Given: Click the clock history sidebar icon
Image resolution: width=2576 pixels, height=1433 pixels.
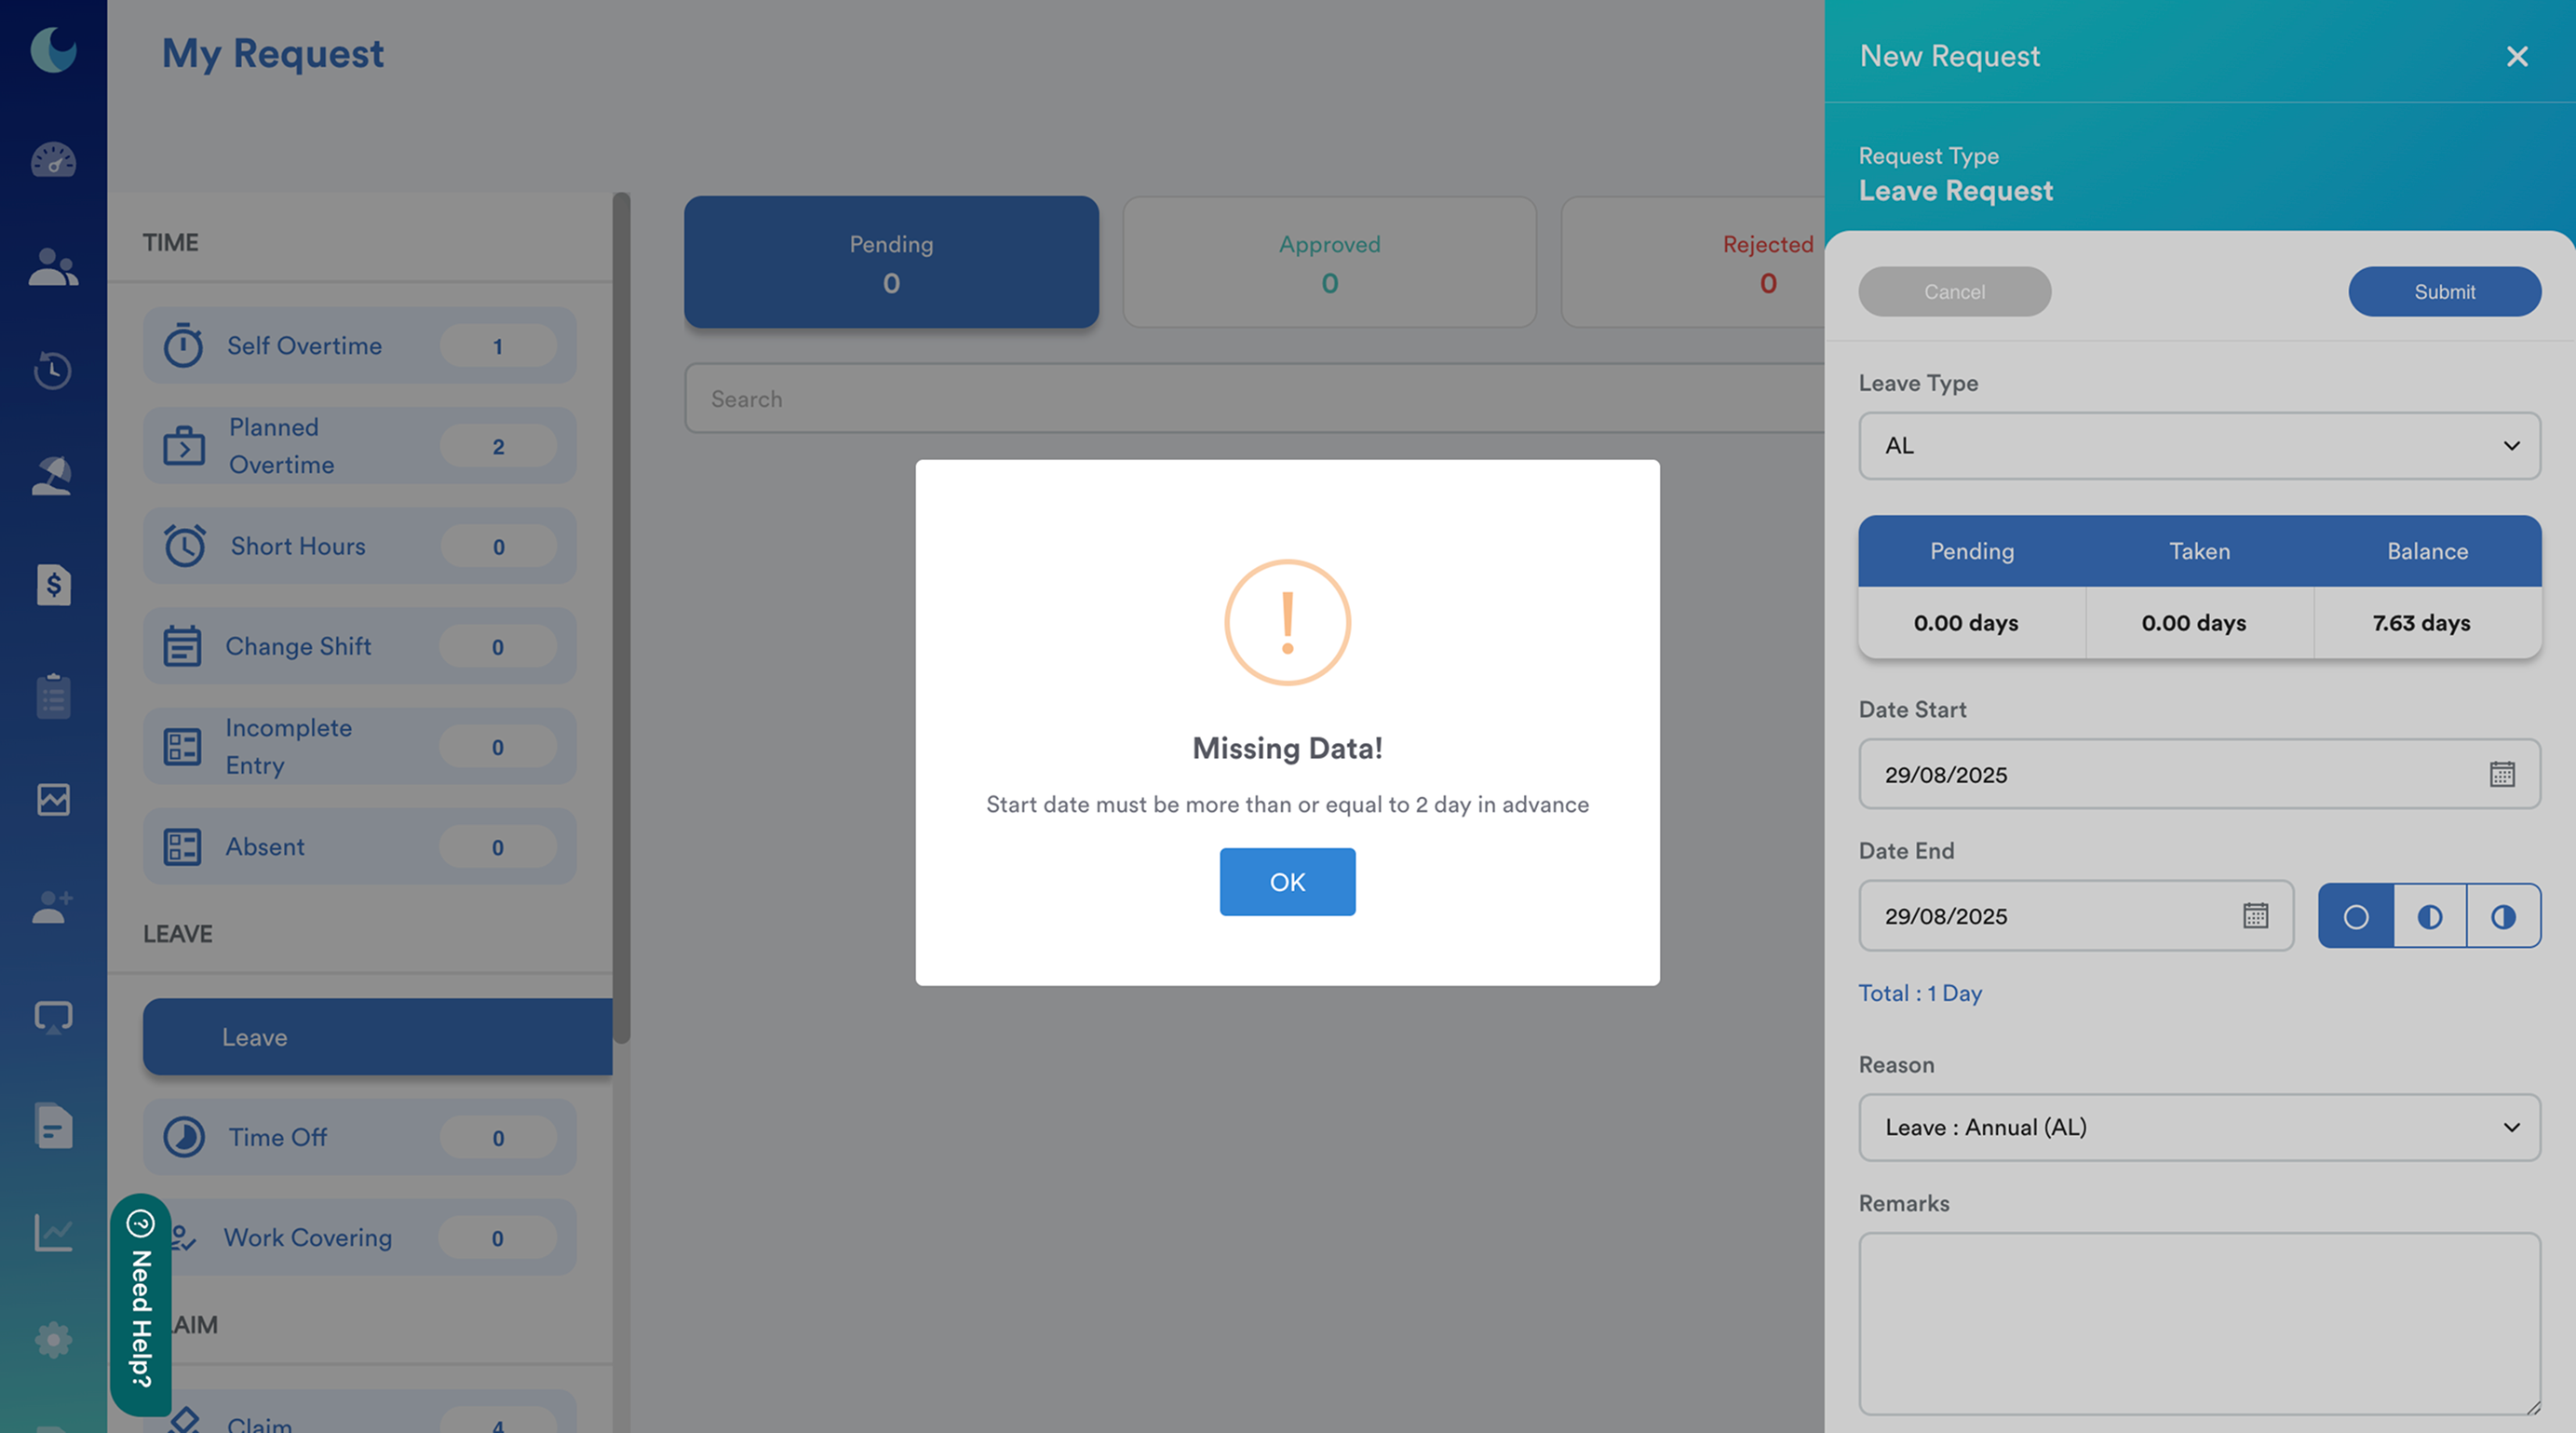Looking at the screenshot, I should tap(53, 370).
